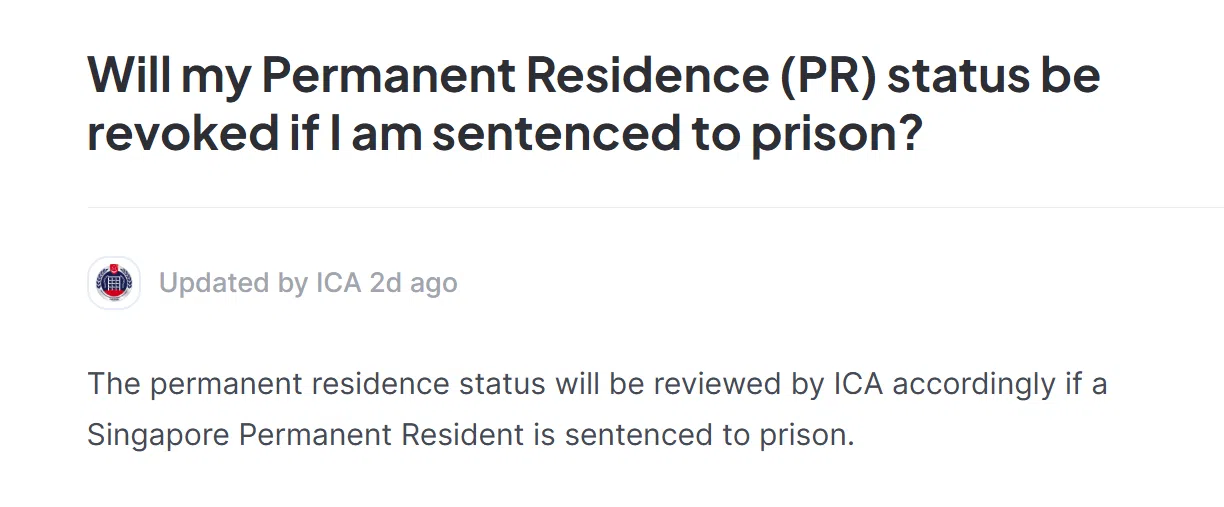The image size is (1224, 507).
Task: Click the question heading about PR status
Action: [x=593, y=105]
